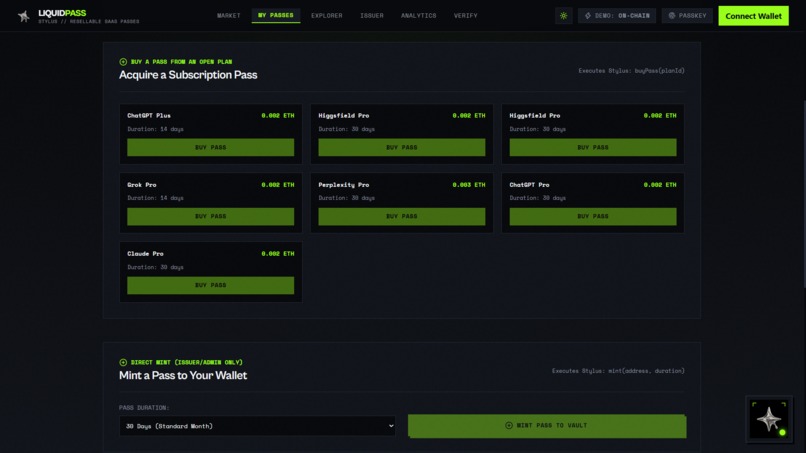
Task: Click Executes Stylus: mint(address, duration) text
Action: [x=618, y=371]
